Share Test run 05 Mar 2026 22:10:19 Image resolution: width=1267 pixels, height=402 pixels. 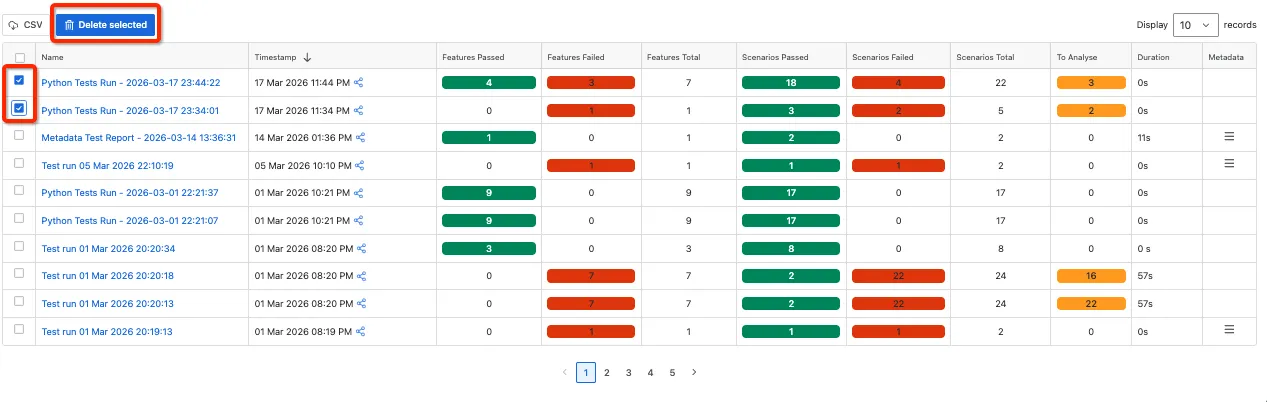(361, 166)
